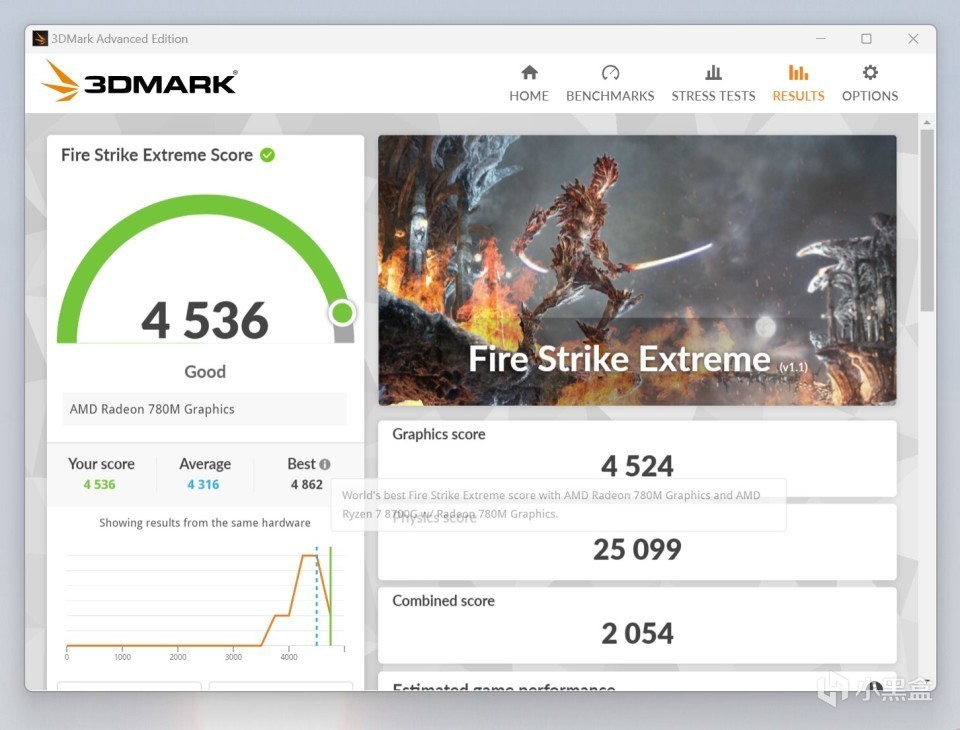Click the Fire Strike Extreme Score heading

coord(157,155)
